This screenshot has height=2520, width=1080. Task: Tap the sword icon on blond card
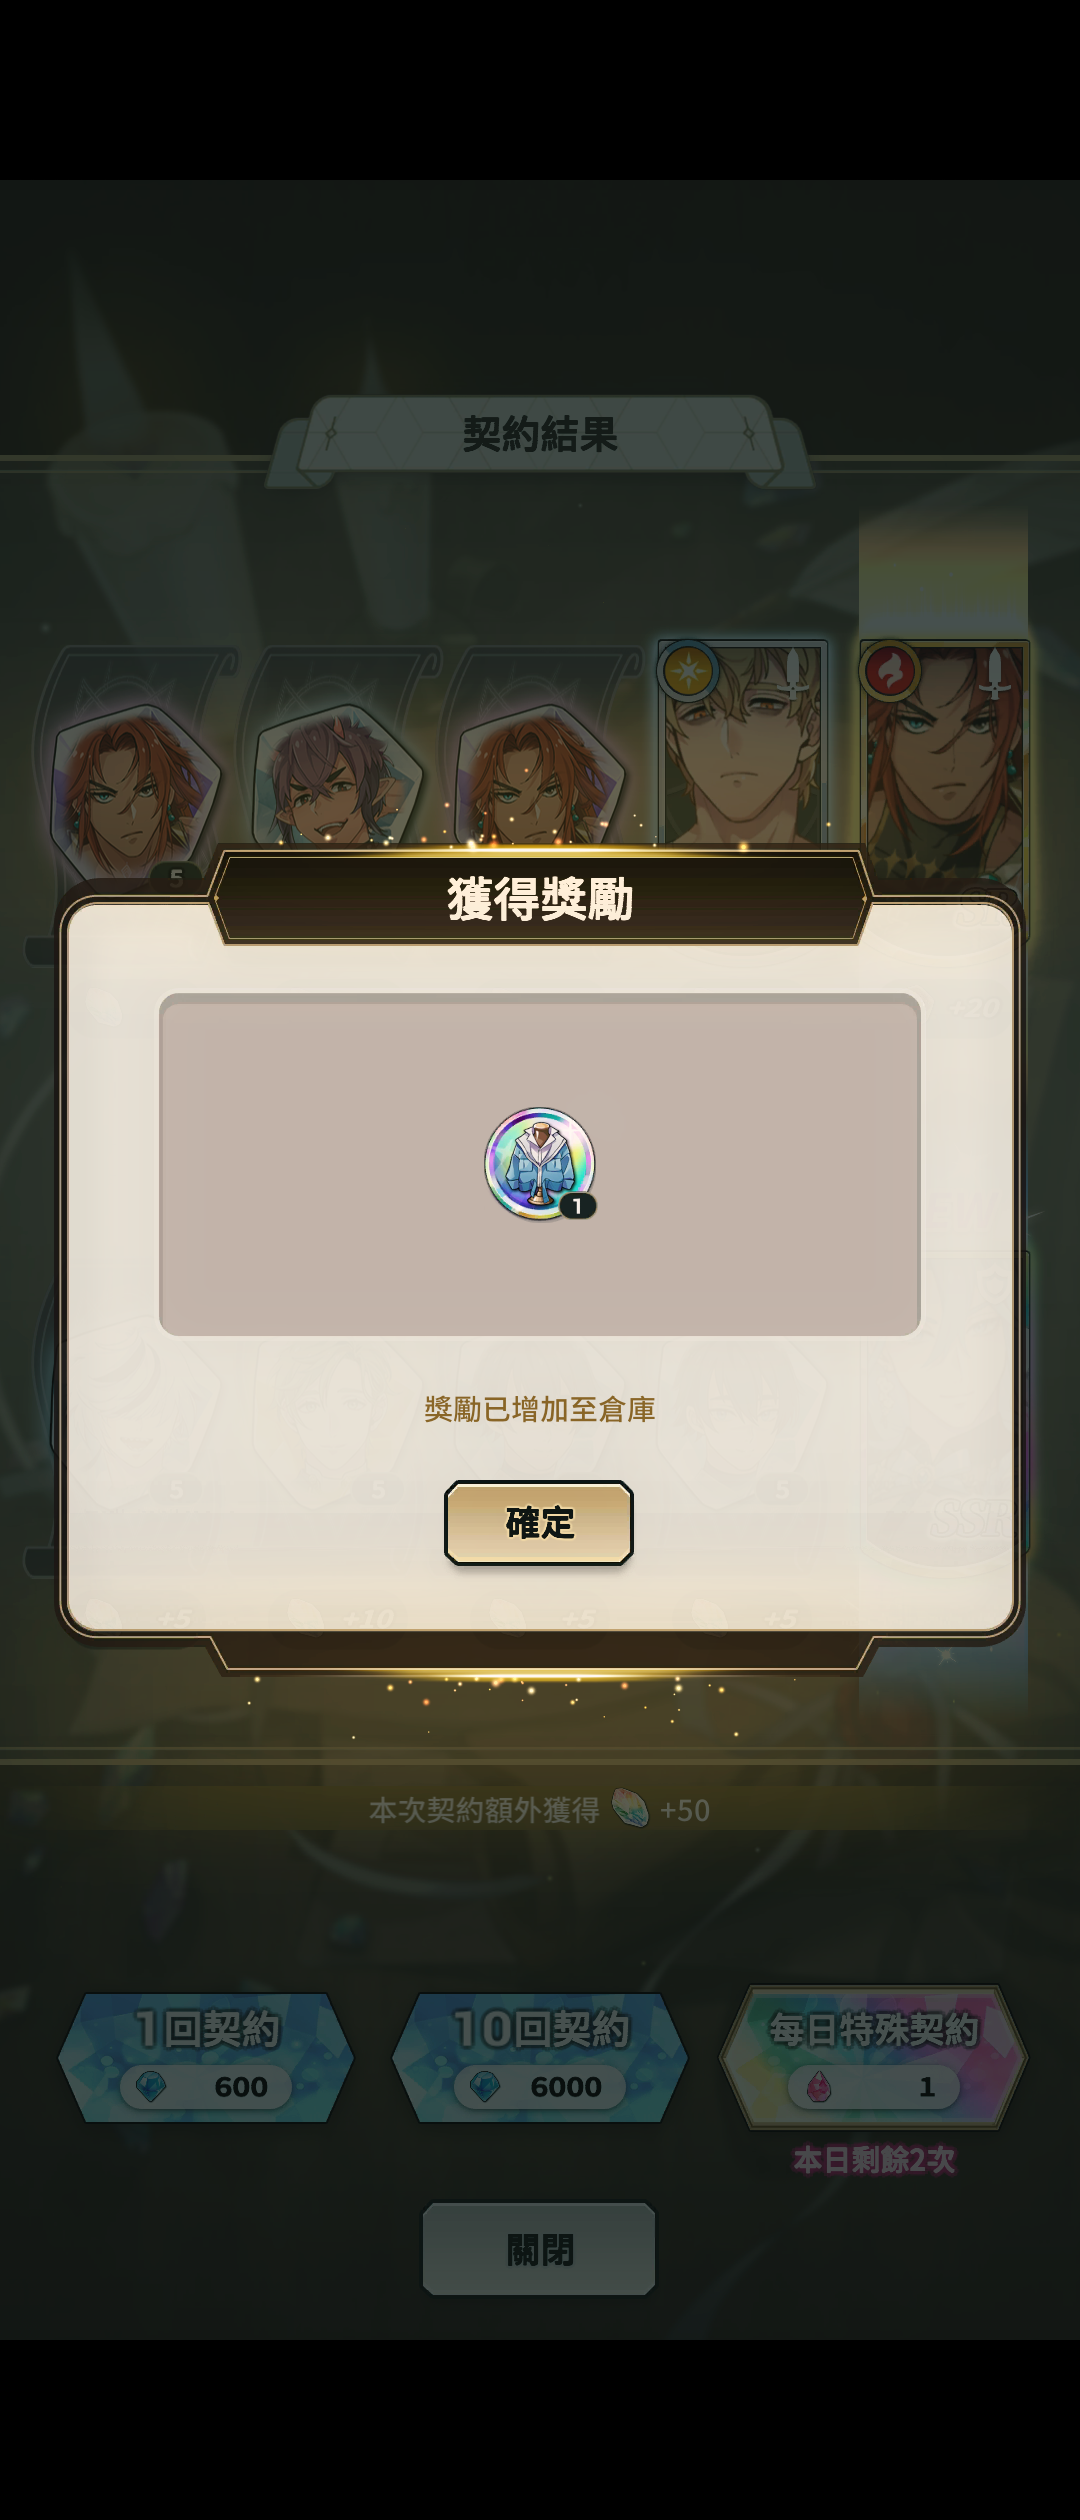pyautogui.click(x=793, y=673)
